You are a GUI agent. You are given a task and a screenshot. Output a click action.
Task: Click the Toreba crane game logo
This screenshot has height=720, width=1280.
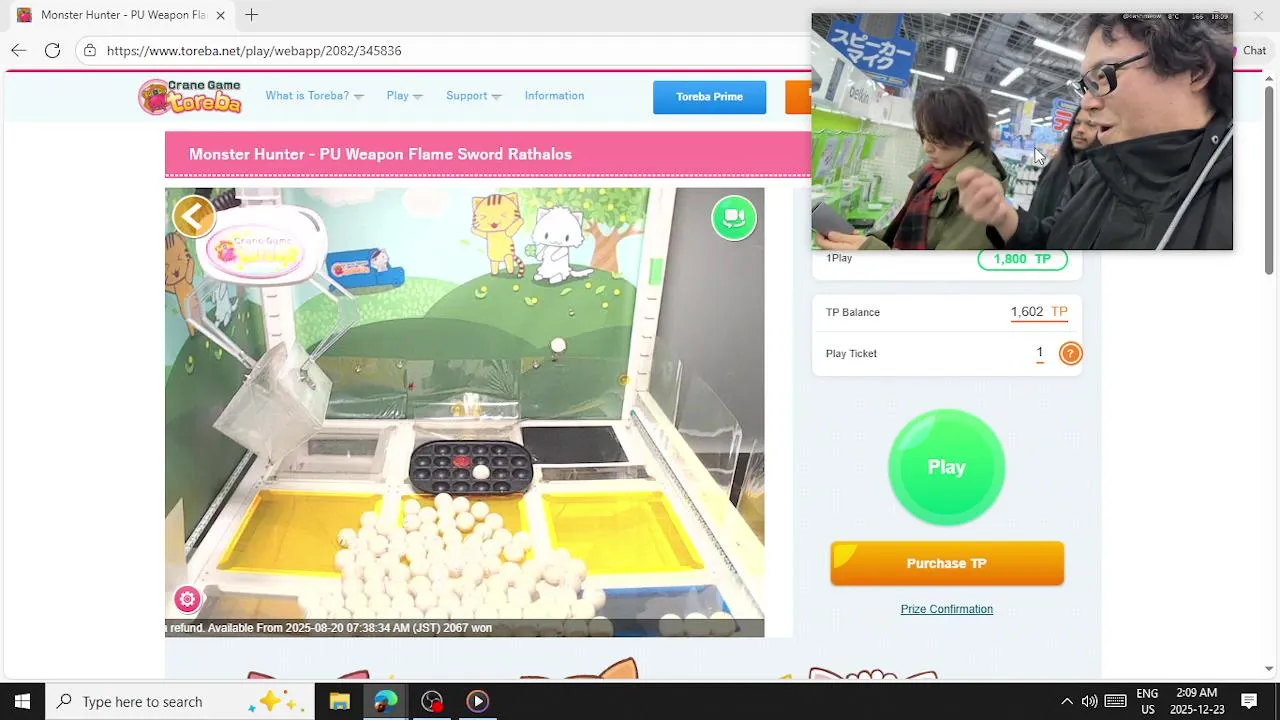190,96
